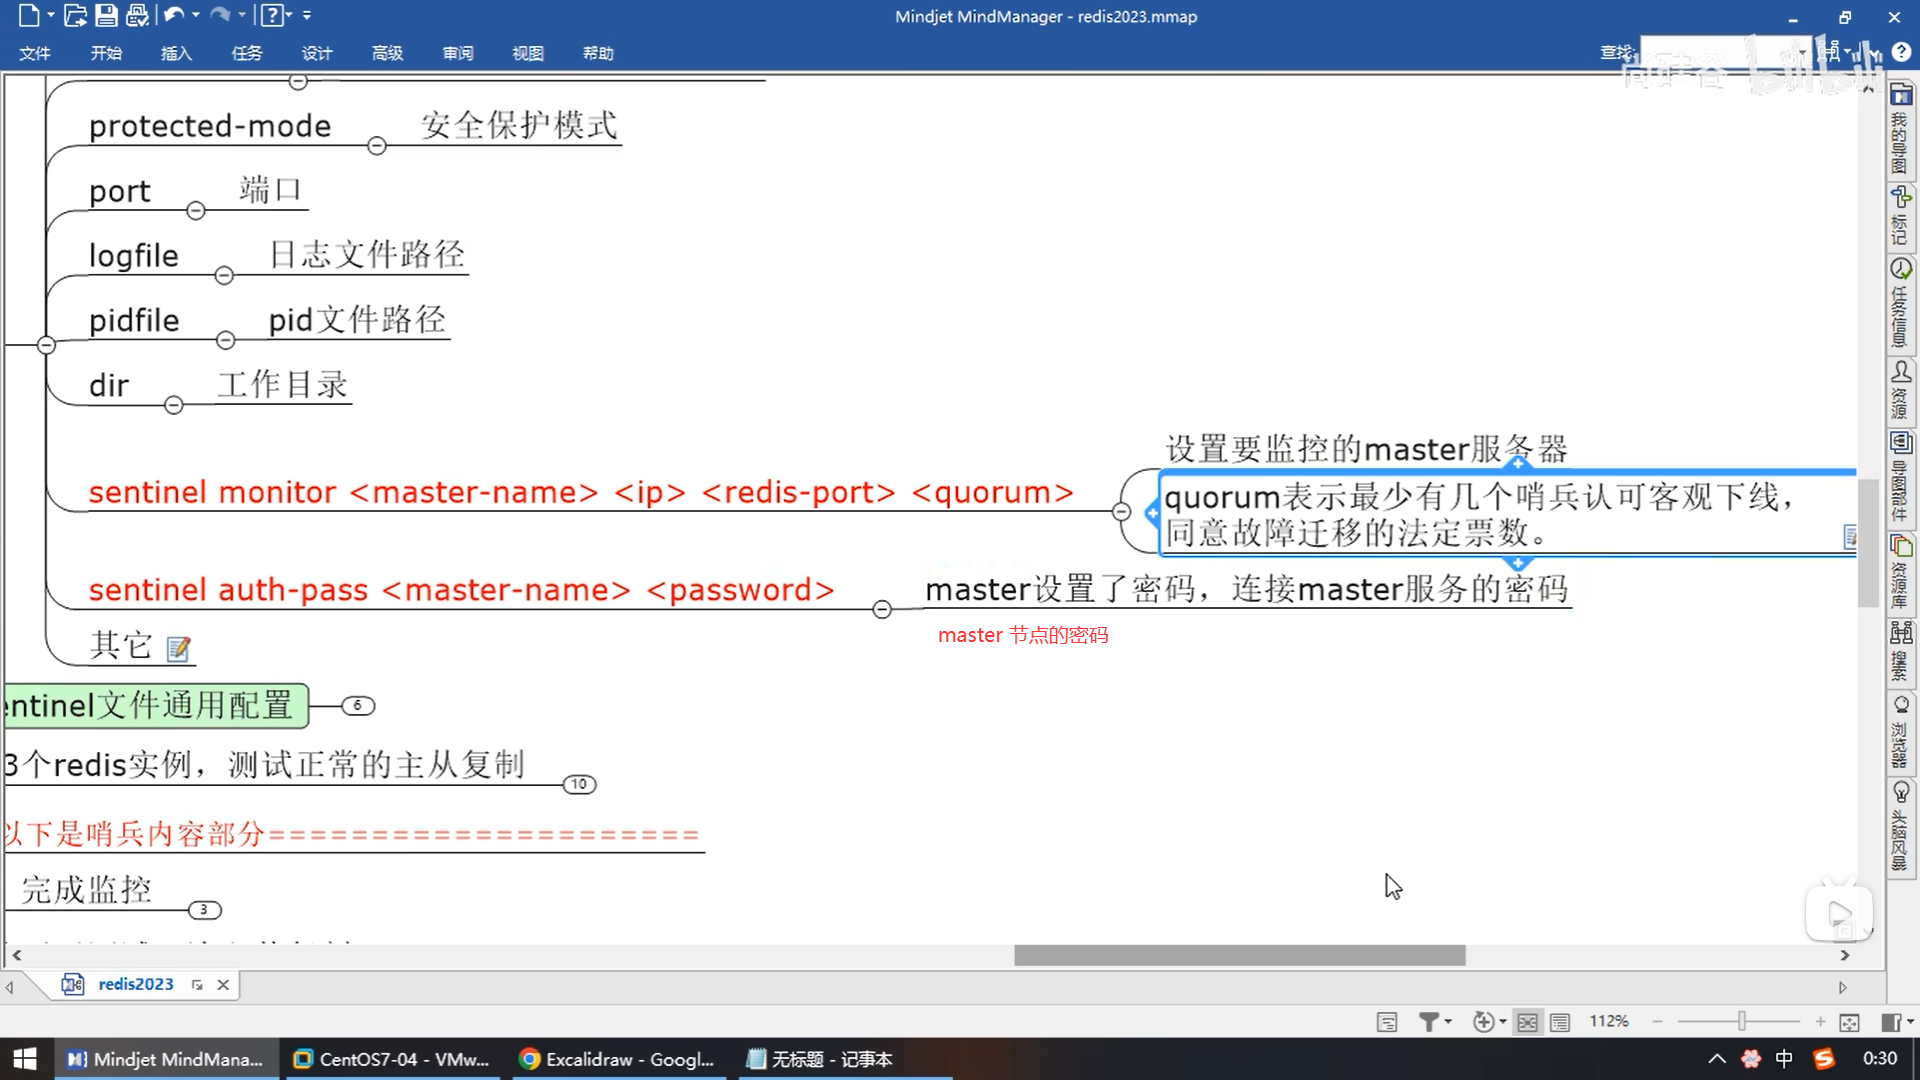Click the Undo arrow icon
1920x1080 pixels.
(173, 15)
